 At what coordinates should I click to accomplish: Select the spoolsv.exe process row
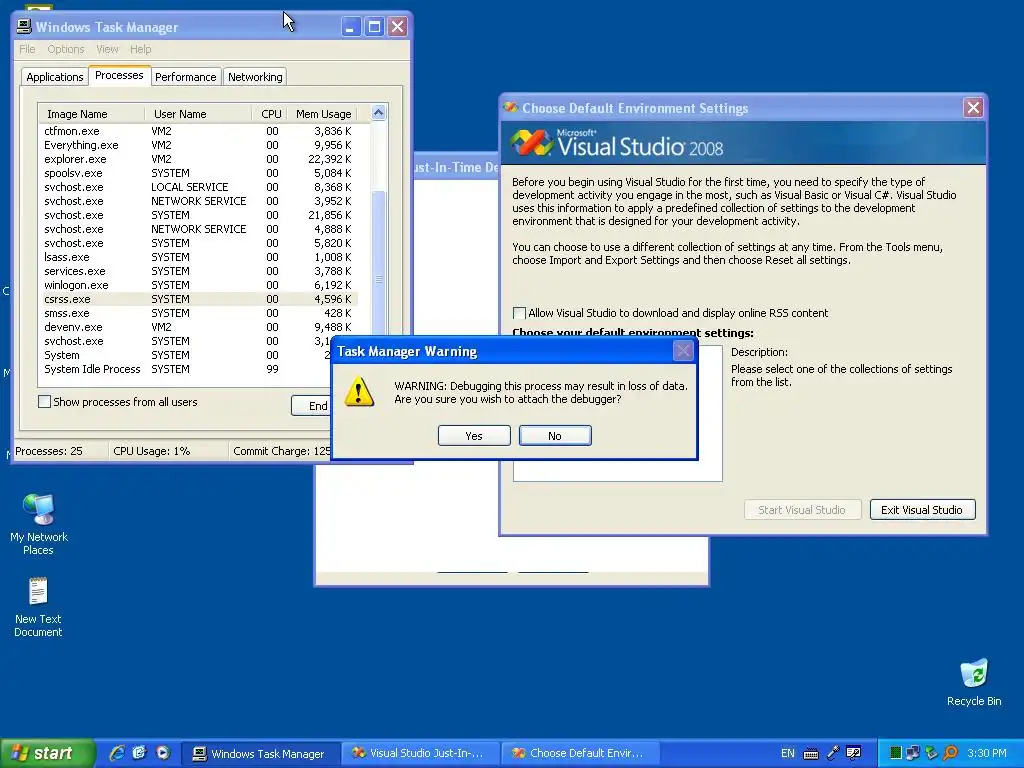click(198, 173)
